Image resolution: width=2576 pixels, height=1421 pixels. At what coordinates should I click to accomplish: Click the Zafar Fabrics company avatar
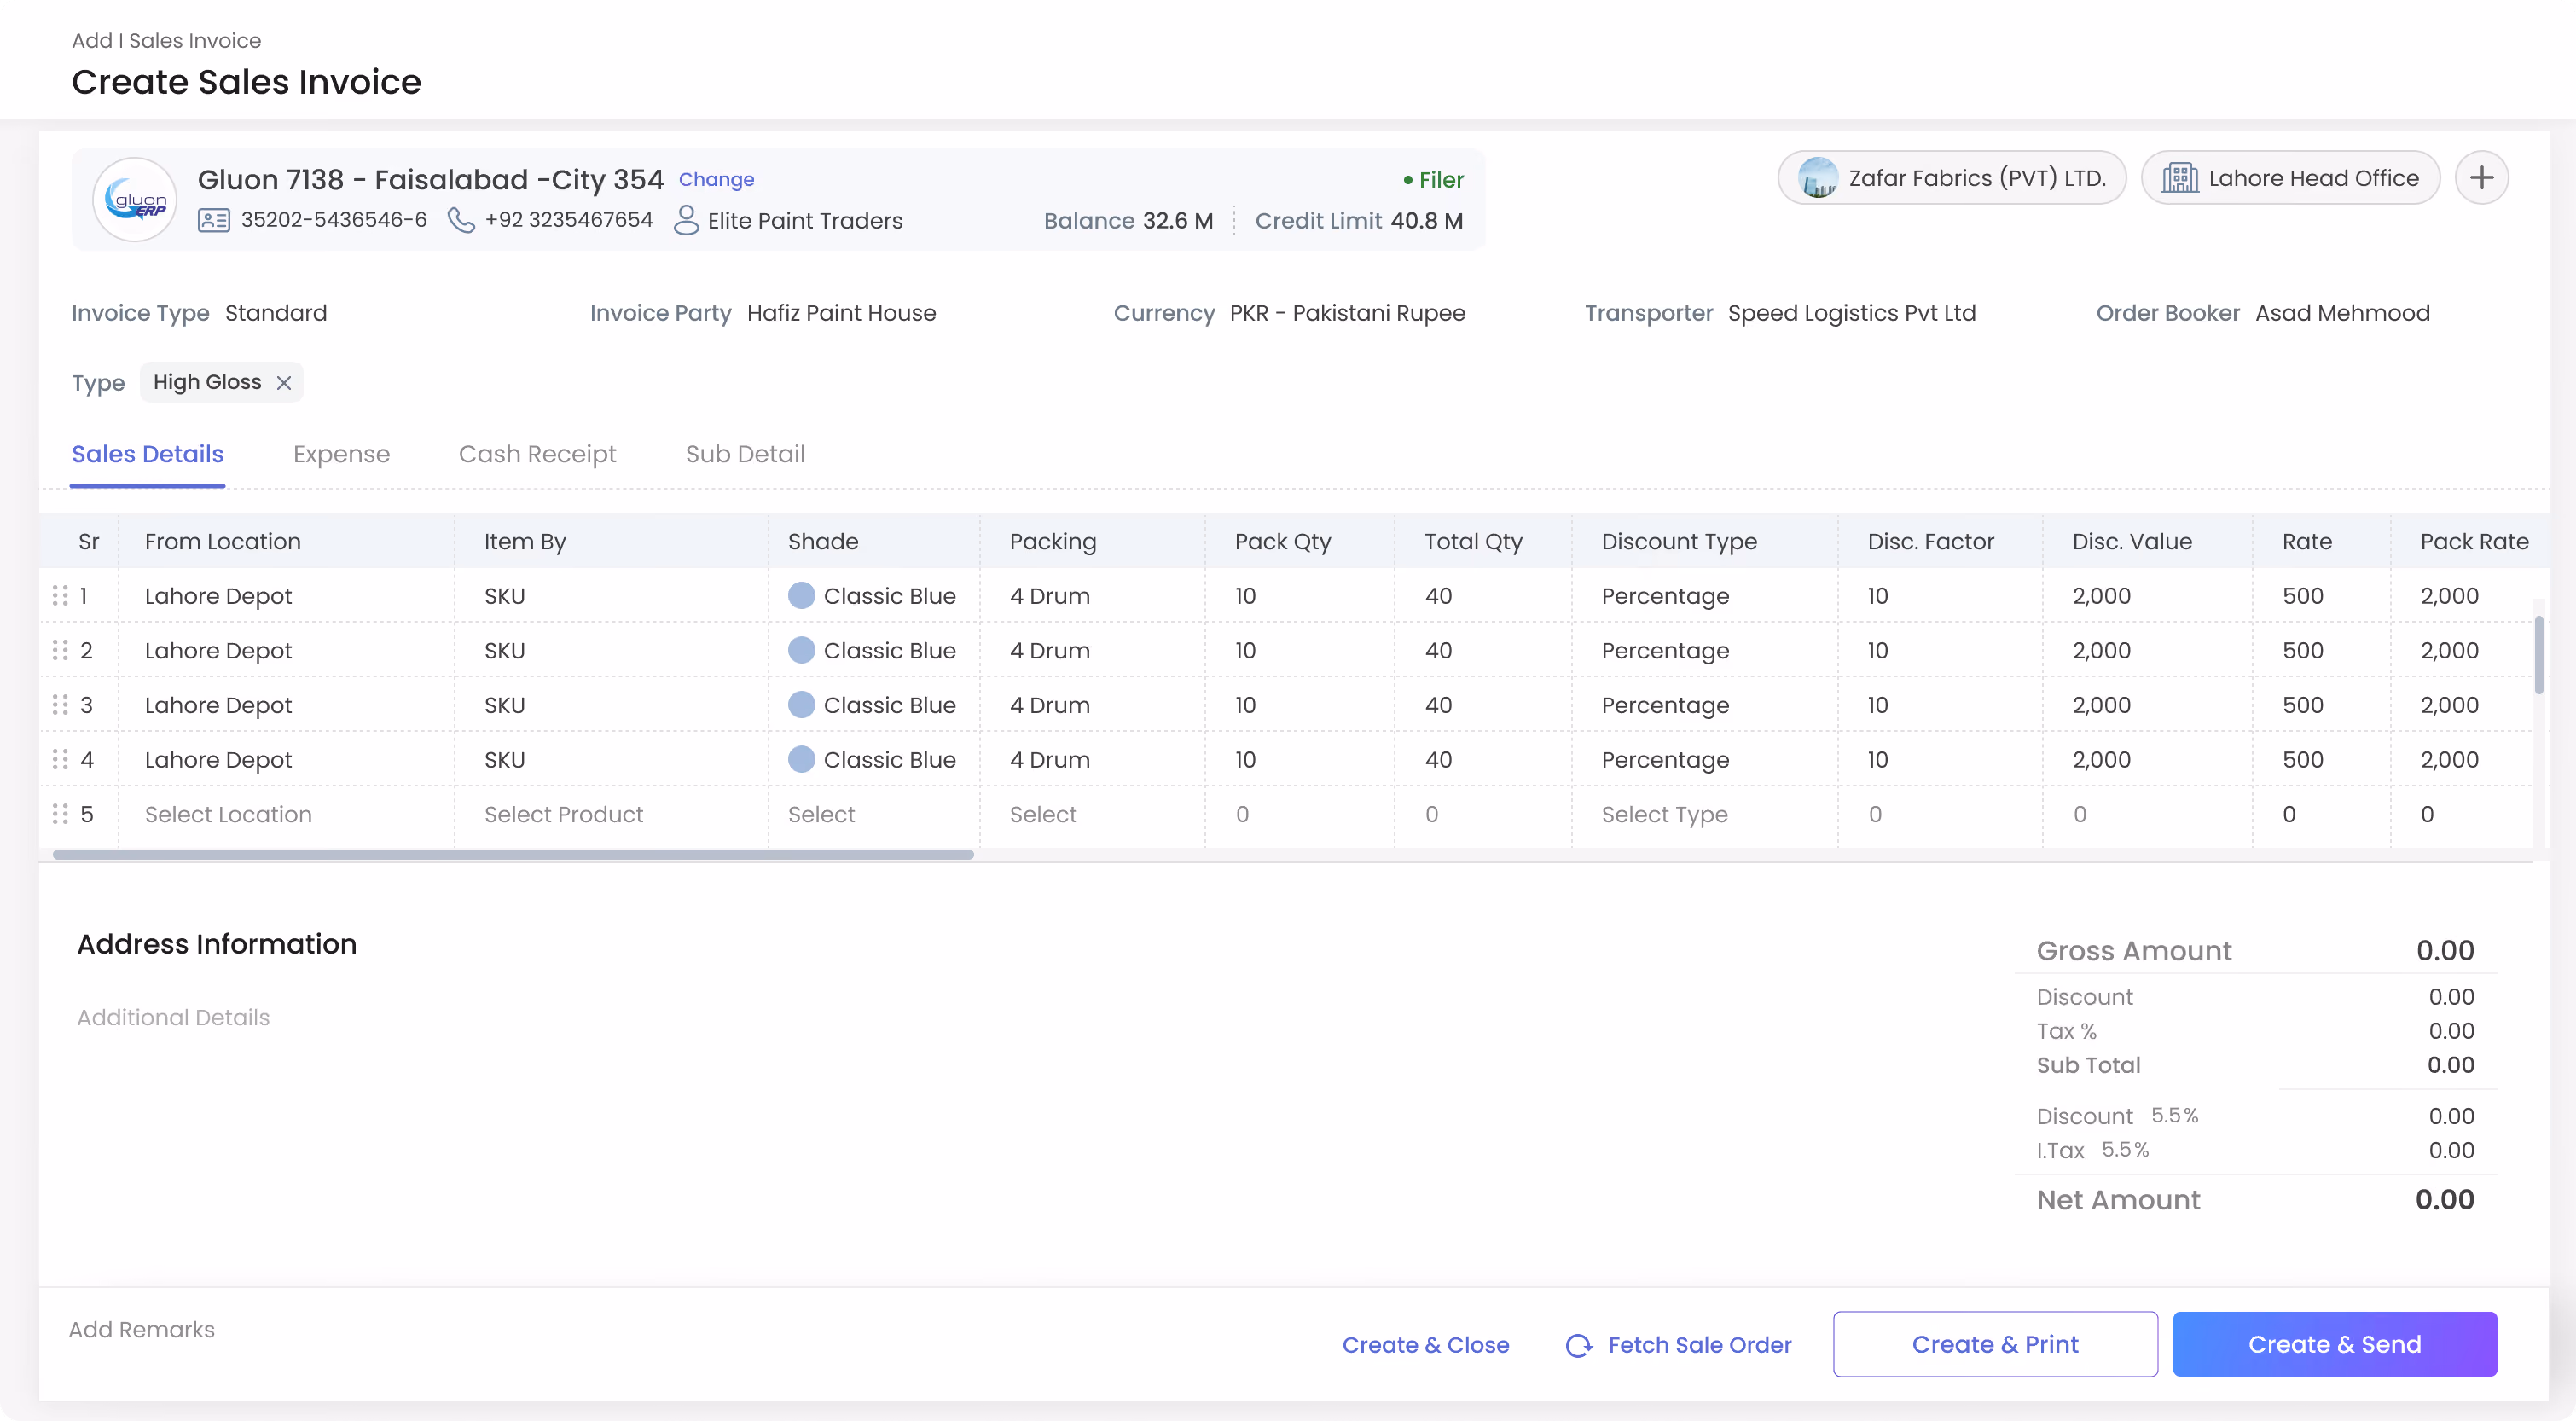click(1817, 178)
